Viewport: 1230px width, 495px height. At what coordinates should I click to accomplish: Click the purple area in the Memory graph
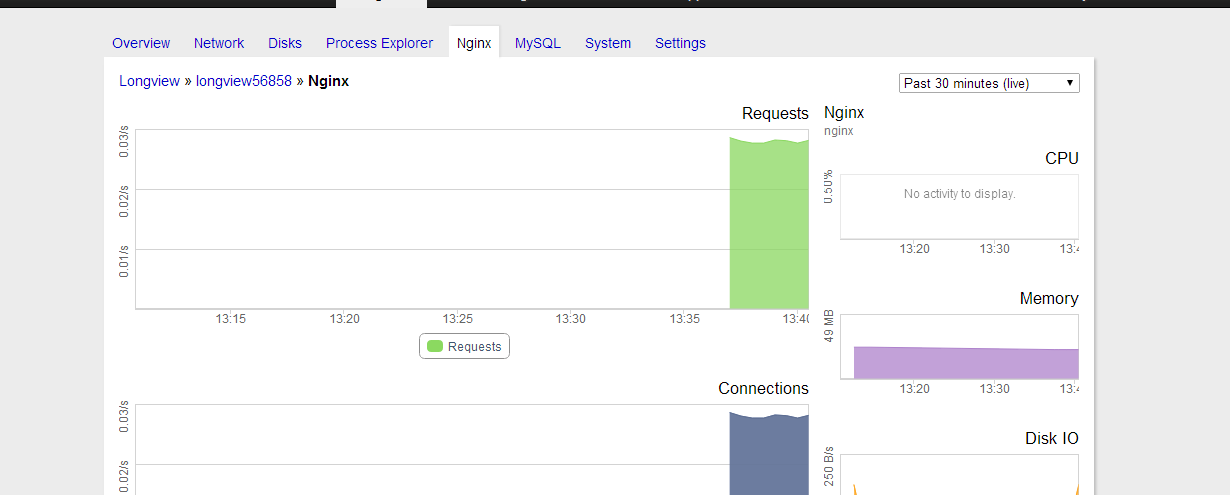coord(965,363)
